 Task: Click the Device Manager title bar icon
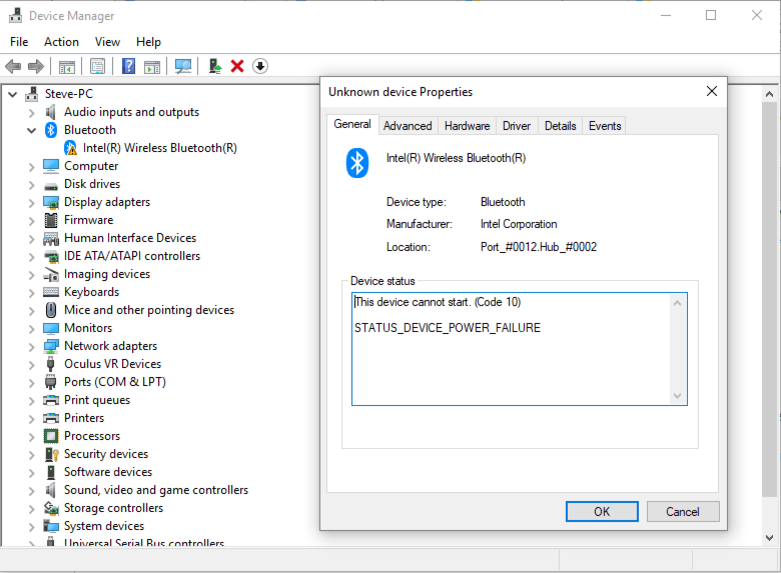pyautogui.click(x=15, y=15)
